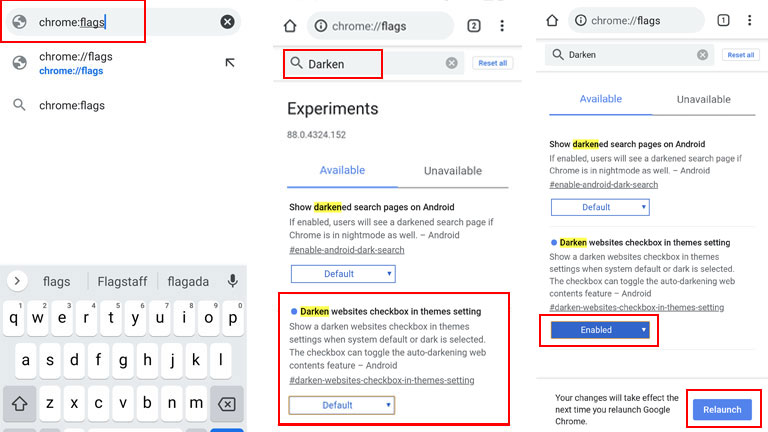Image resolution: width=768 pixels, height=432 pixels.
Task: Click the Experiments heading
Action: pos(333,109)
